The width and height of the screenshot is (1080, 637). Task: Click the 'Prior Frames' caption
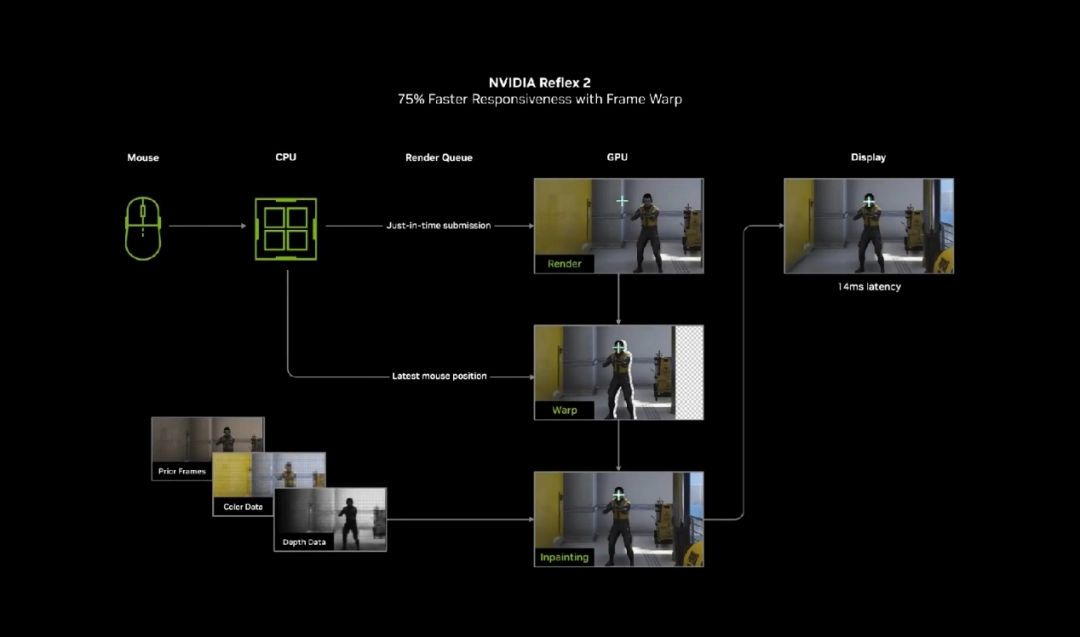click(182, 471)
